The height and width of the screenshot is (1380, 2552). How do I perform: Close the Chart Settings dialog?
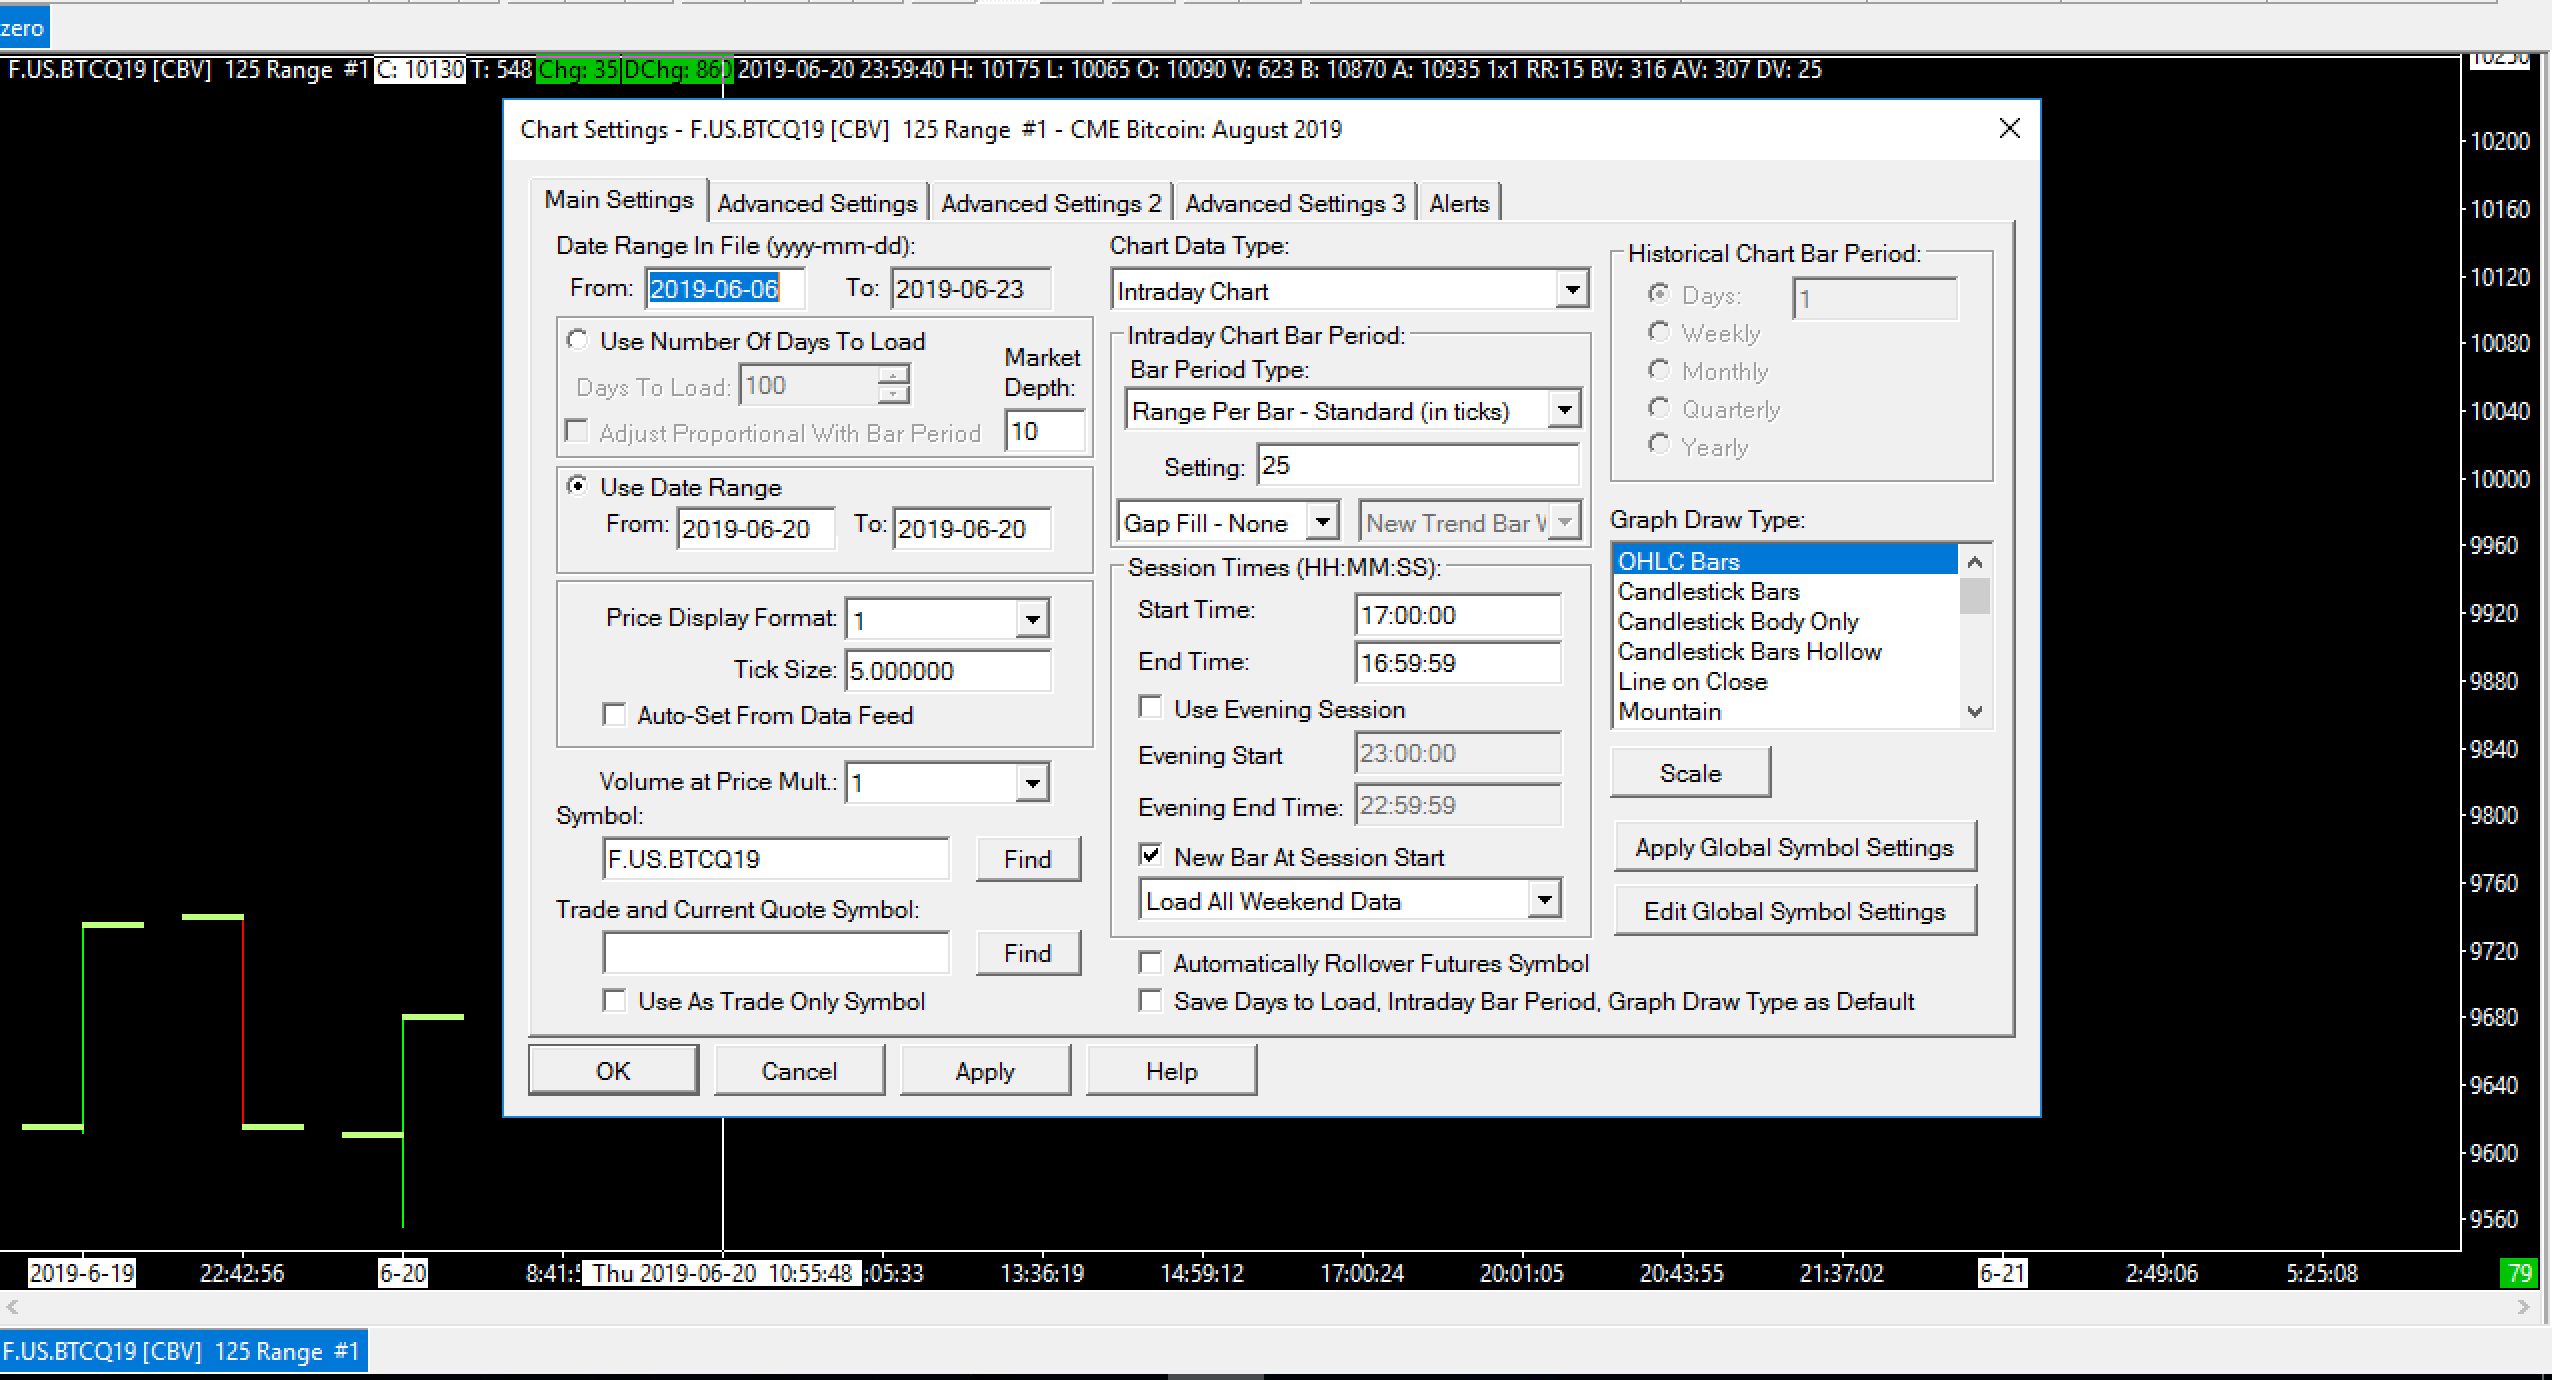(2009, 129)
